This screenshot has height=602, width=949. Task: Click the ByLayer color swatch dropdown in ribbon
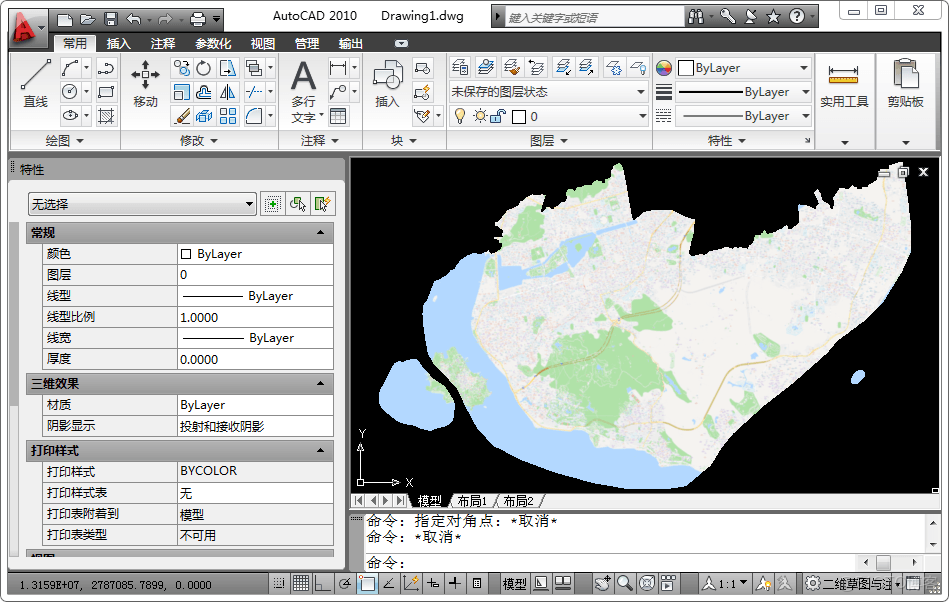pyautogui.click(x=744, y=68)
